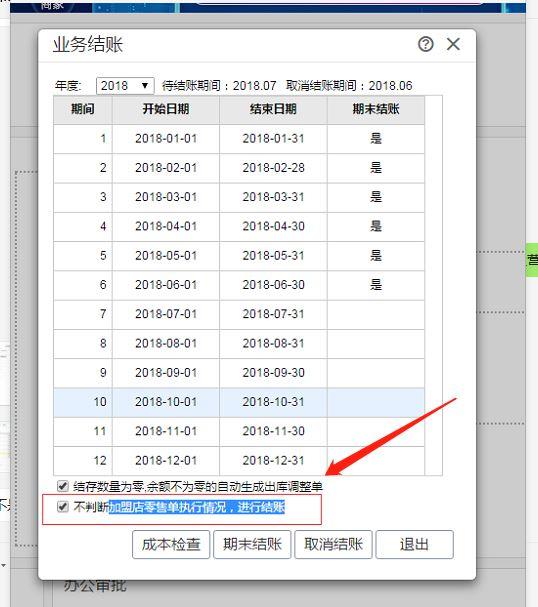This screenshot has width=538, height=607.
Task: Select end date 2018-08-31 cell
Action: coord(273,343)
